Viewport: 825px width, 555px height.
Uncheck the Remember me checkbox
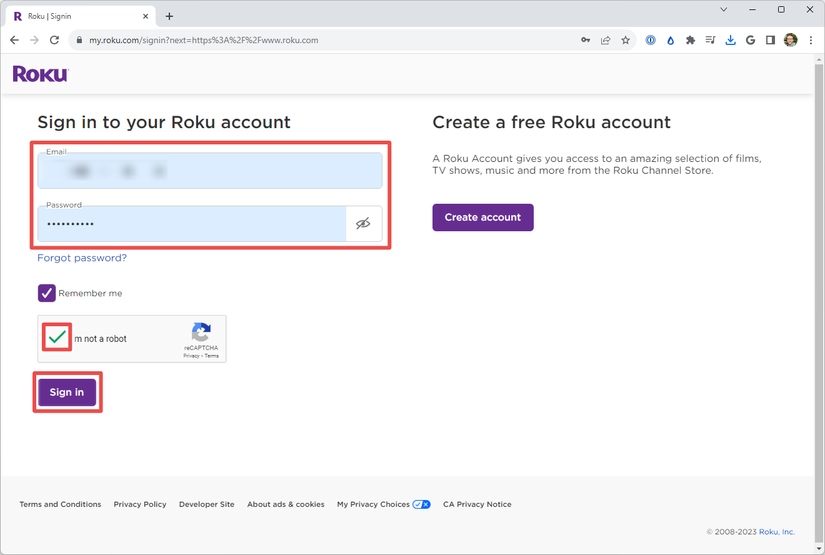point(47,293)
